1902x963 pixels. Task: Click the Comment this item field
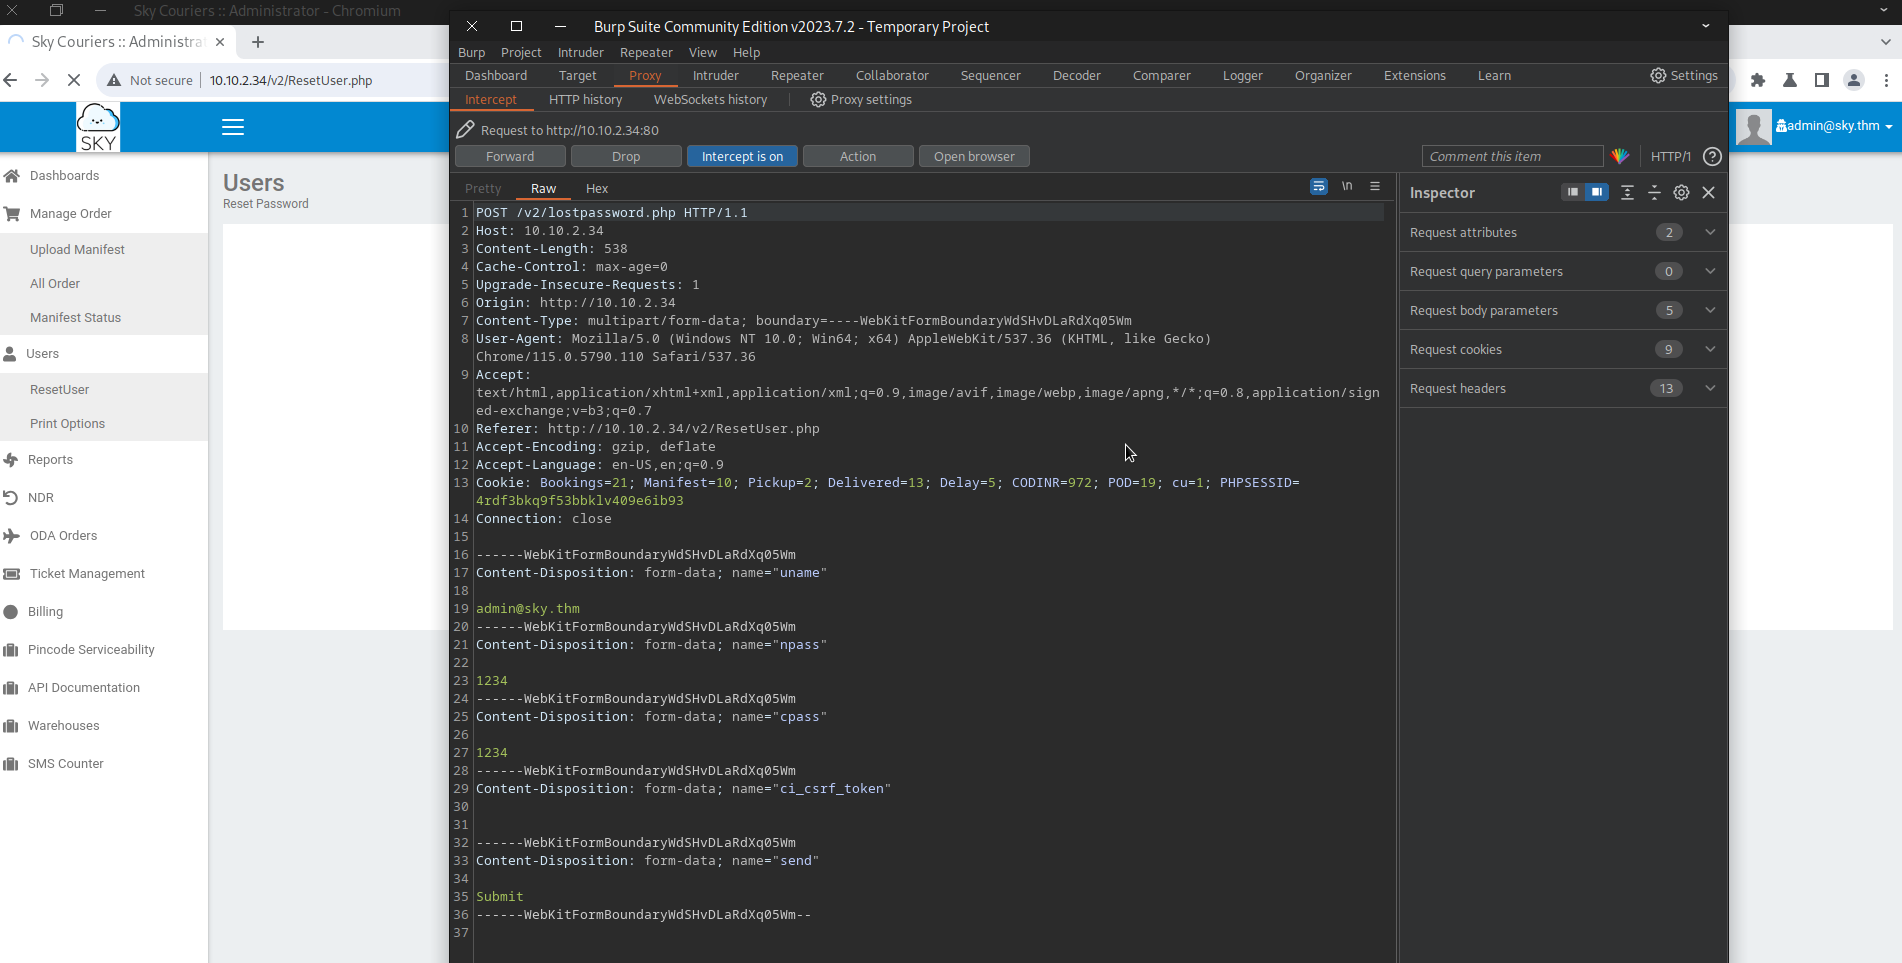pos(1512,156)
